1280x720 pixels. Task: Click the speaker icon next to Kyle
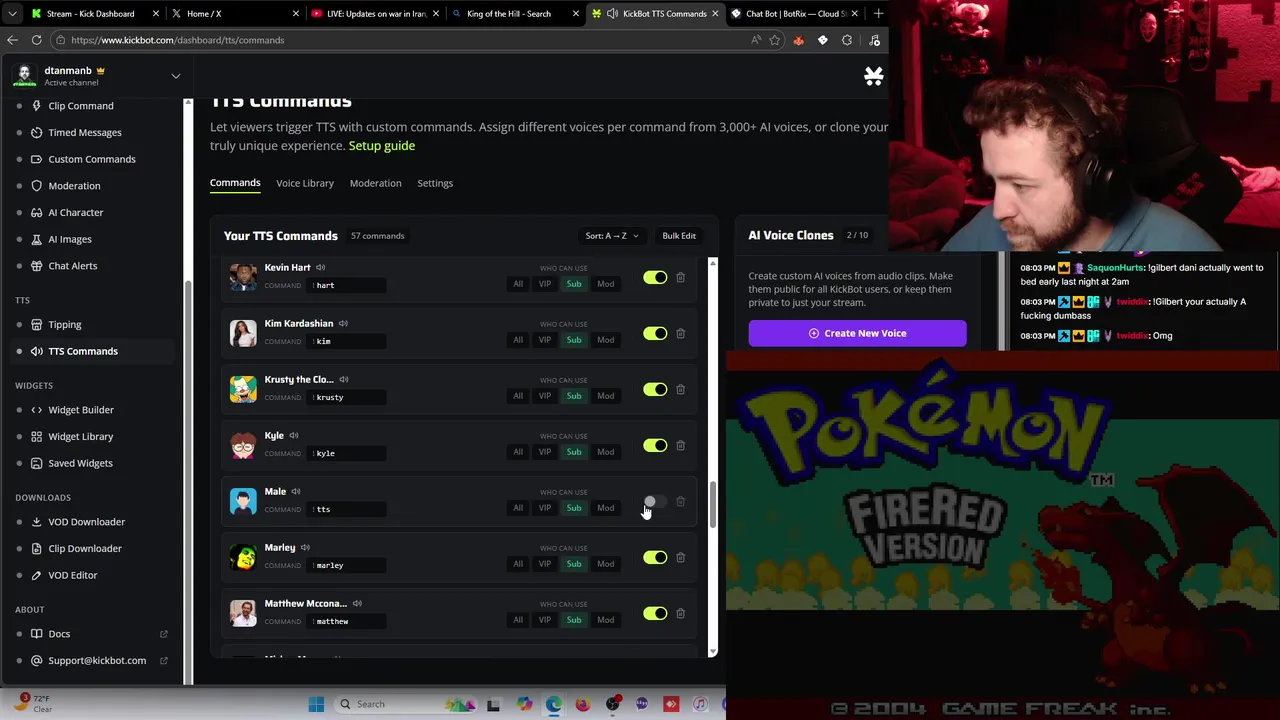point(294,435)
